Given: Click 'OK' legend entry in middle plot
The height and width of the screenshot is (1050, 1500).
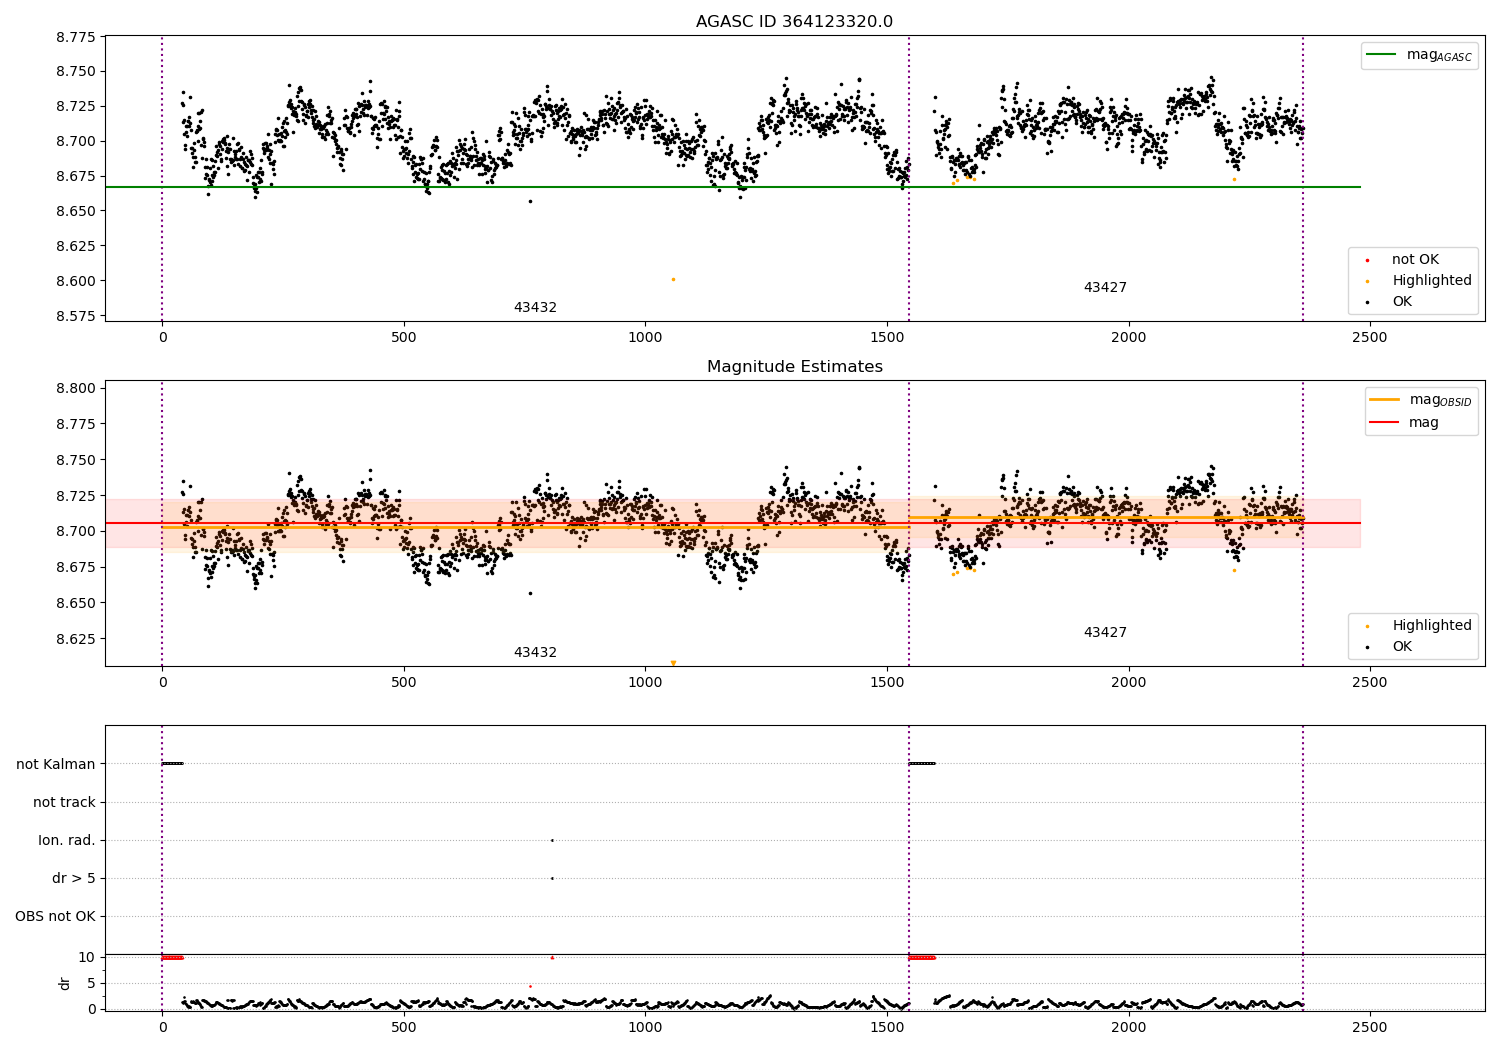Looking at the screenshot, I should point(1401,647).
